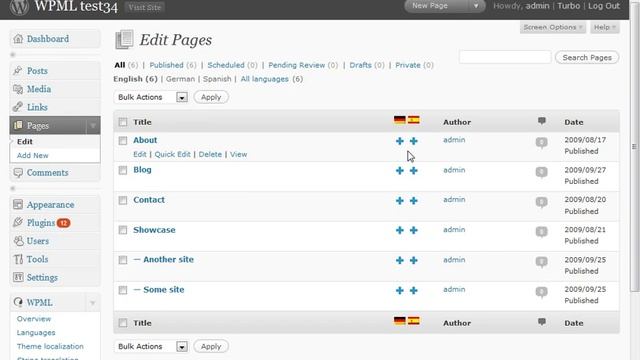Click the German flag in table footer
This screenshot has width=640, height=360.
400,321
